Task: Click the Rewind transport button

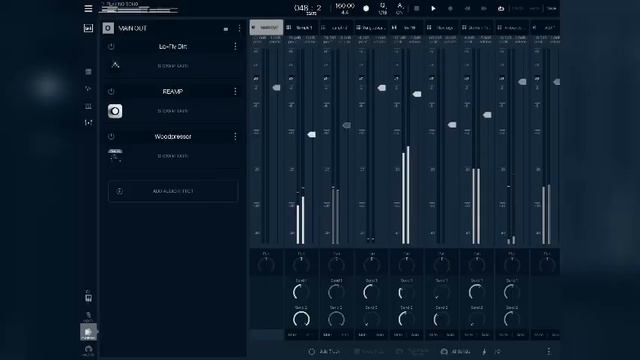Action: point(467,9)
